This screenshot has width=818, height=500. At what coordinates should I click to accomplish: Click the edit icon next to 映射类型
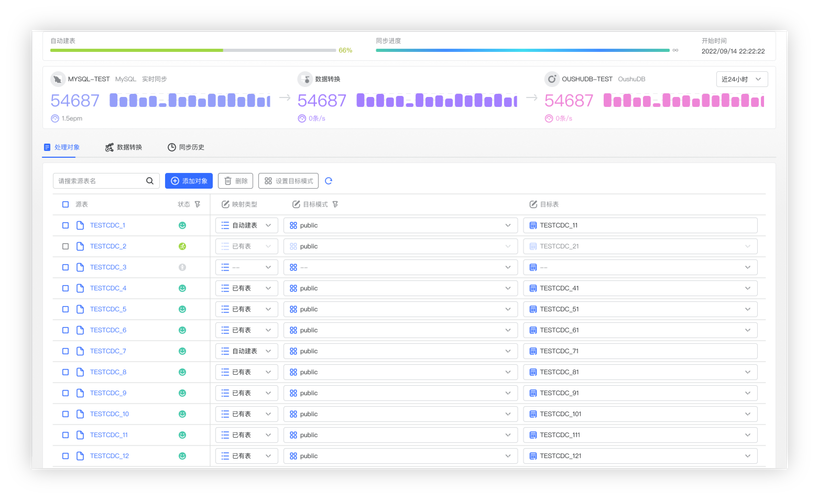point(225,204)
